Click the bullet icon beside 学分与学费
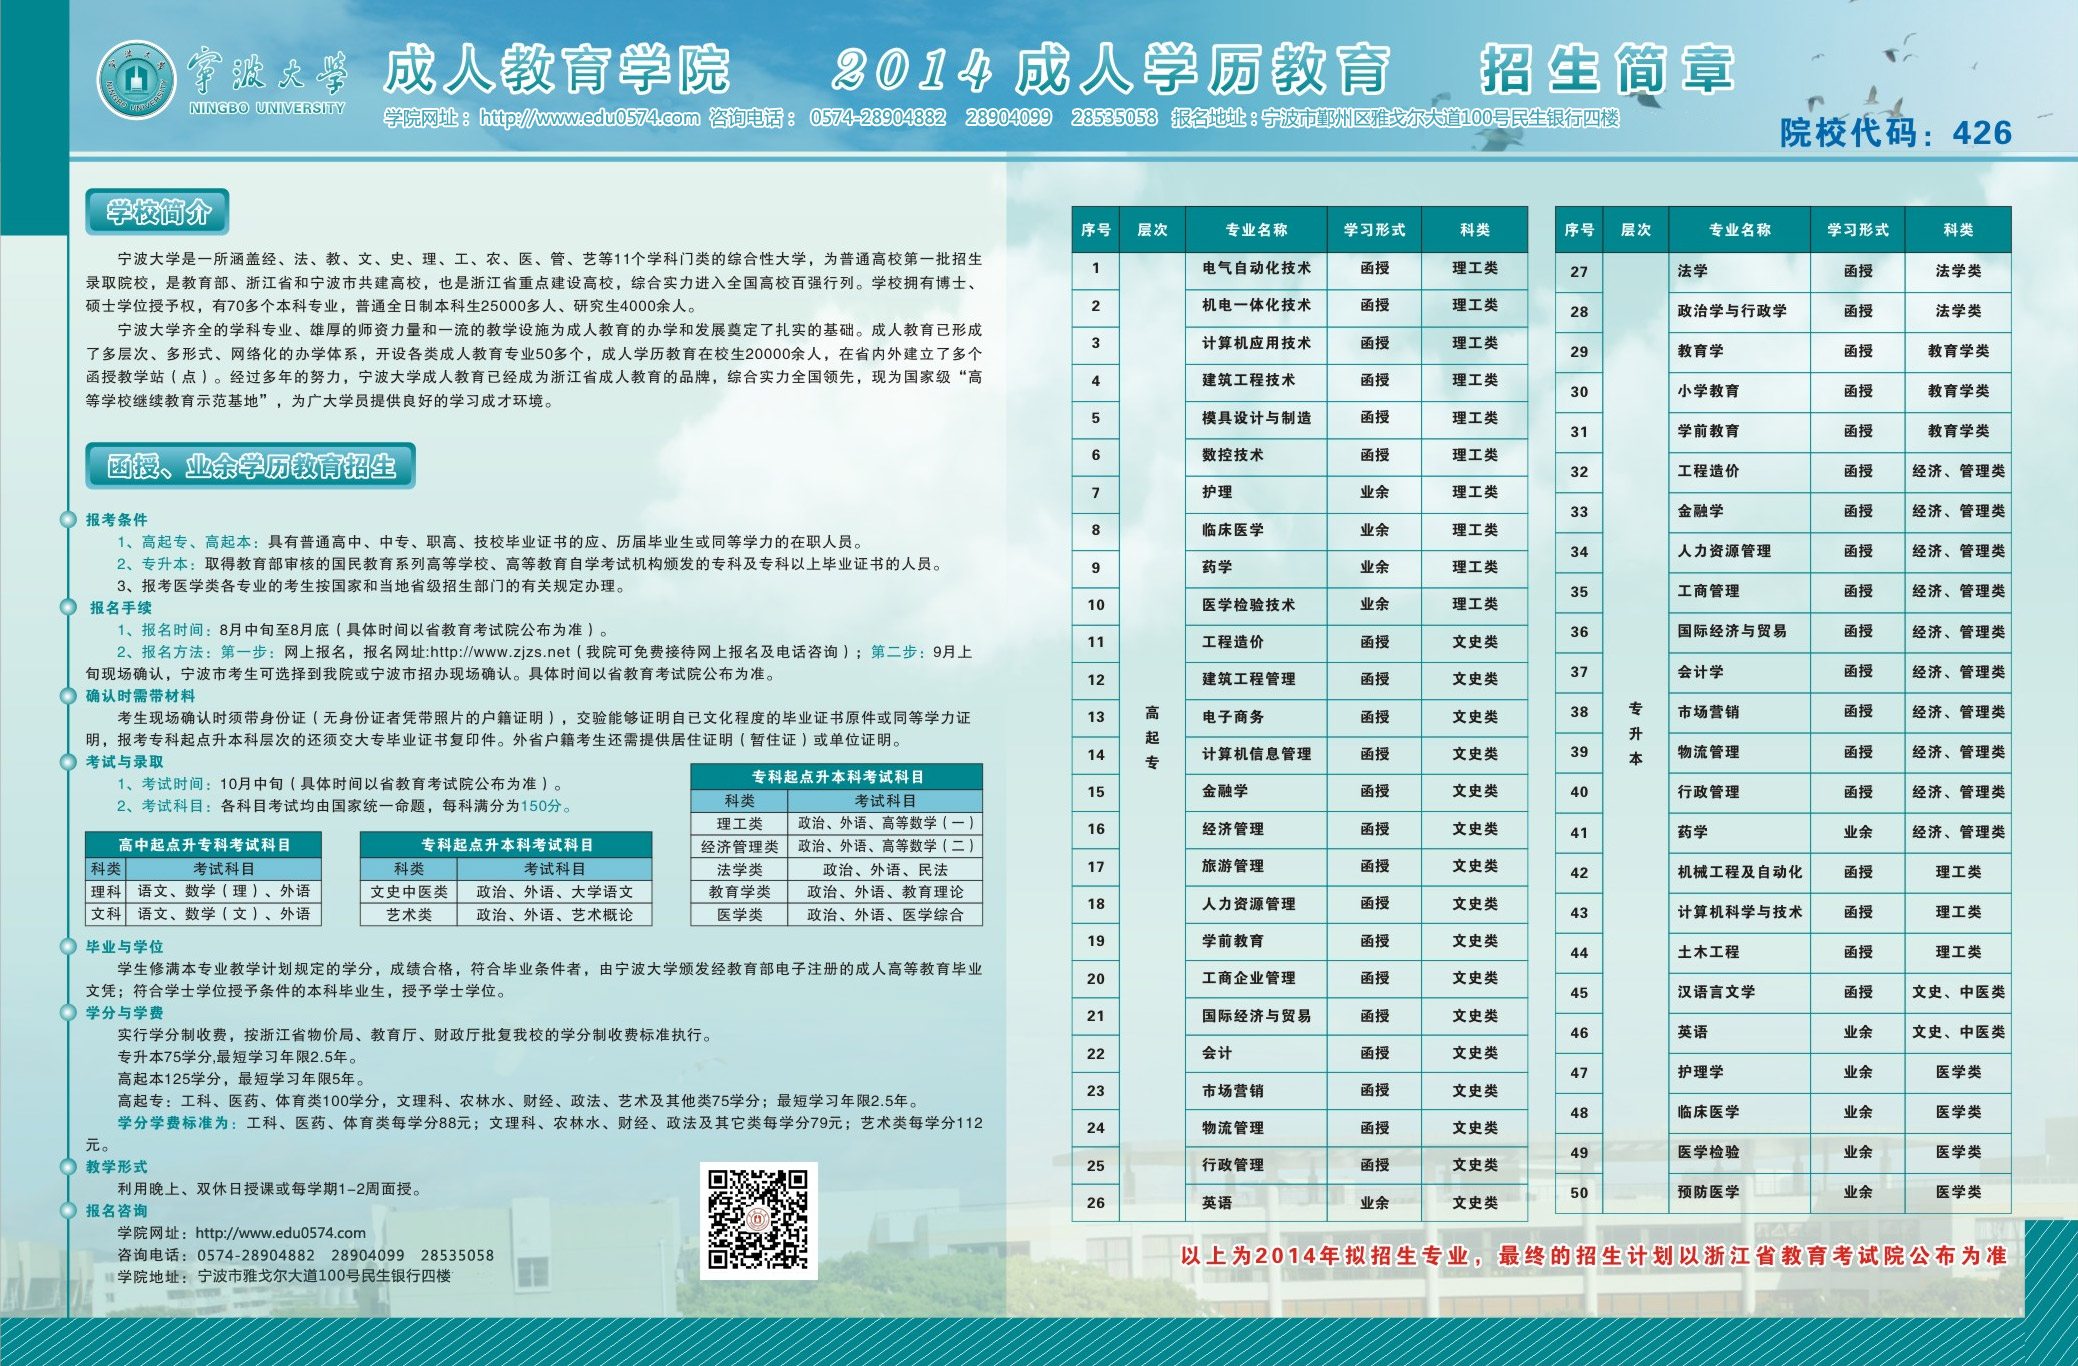The image size is (2078, 1366). (x=68, y=1013)
